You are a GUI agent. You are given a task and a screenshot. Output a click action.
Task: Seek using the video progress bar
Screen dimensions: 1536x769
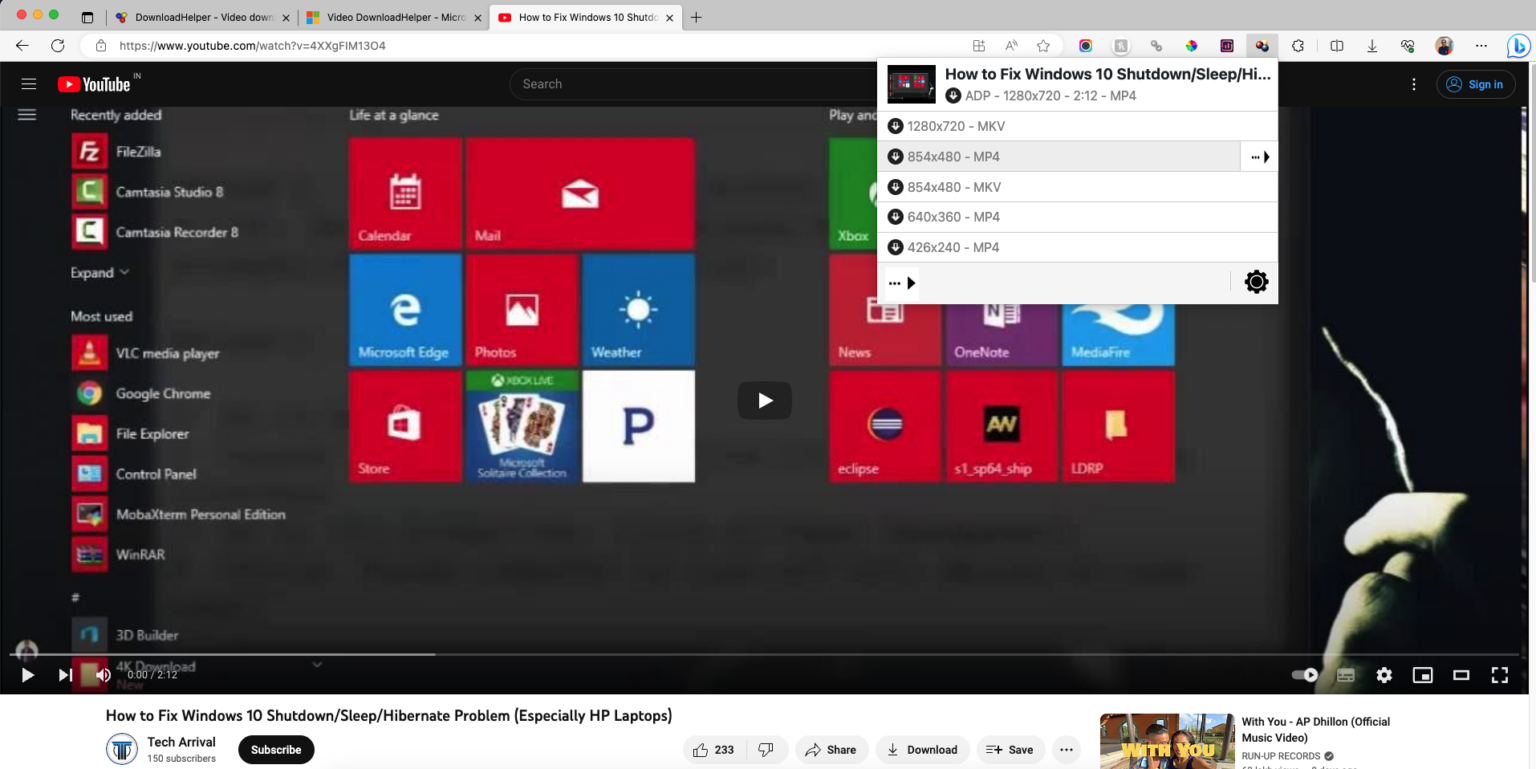click(700, 653)
